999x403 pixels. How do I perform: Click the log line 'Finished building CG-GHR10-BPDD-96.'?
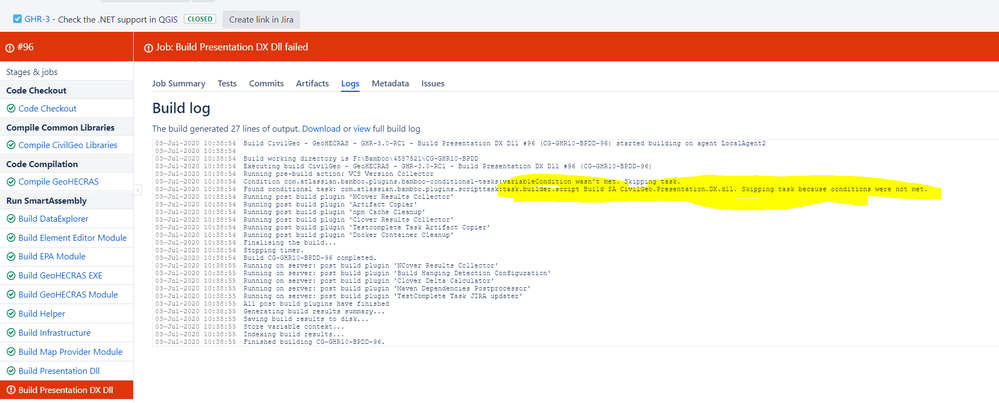coord(315,342)
